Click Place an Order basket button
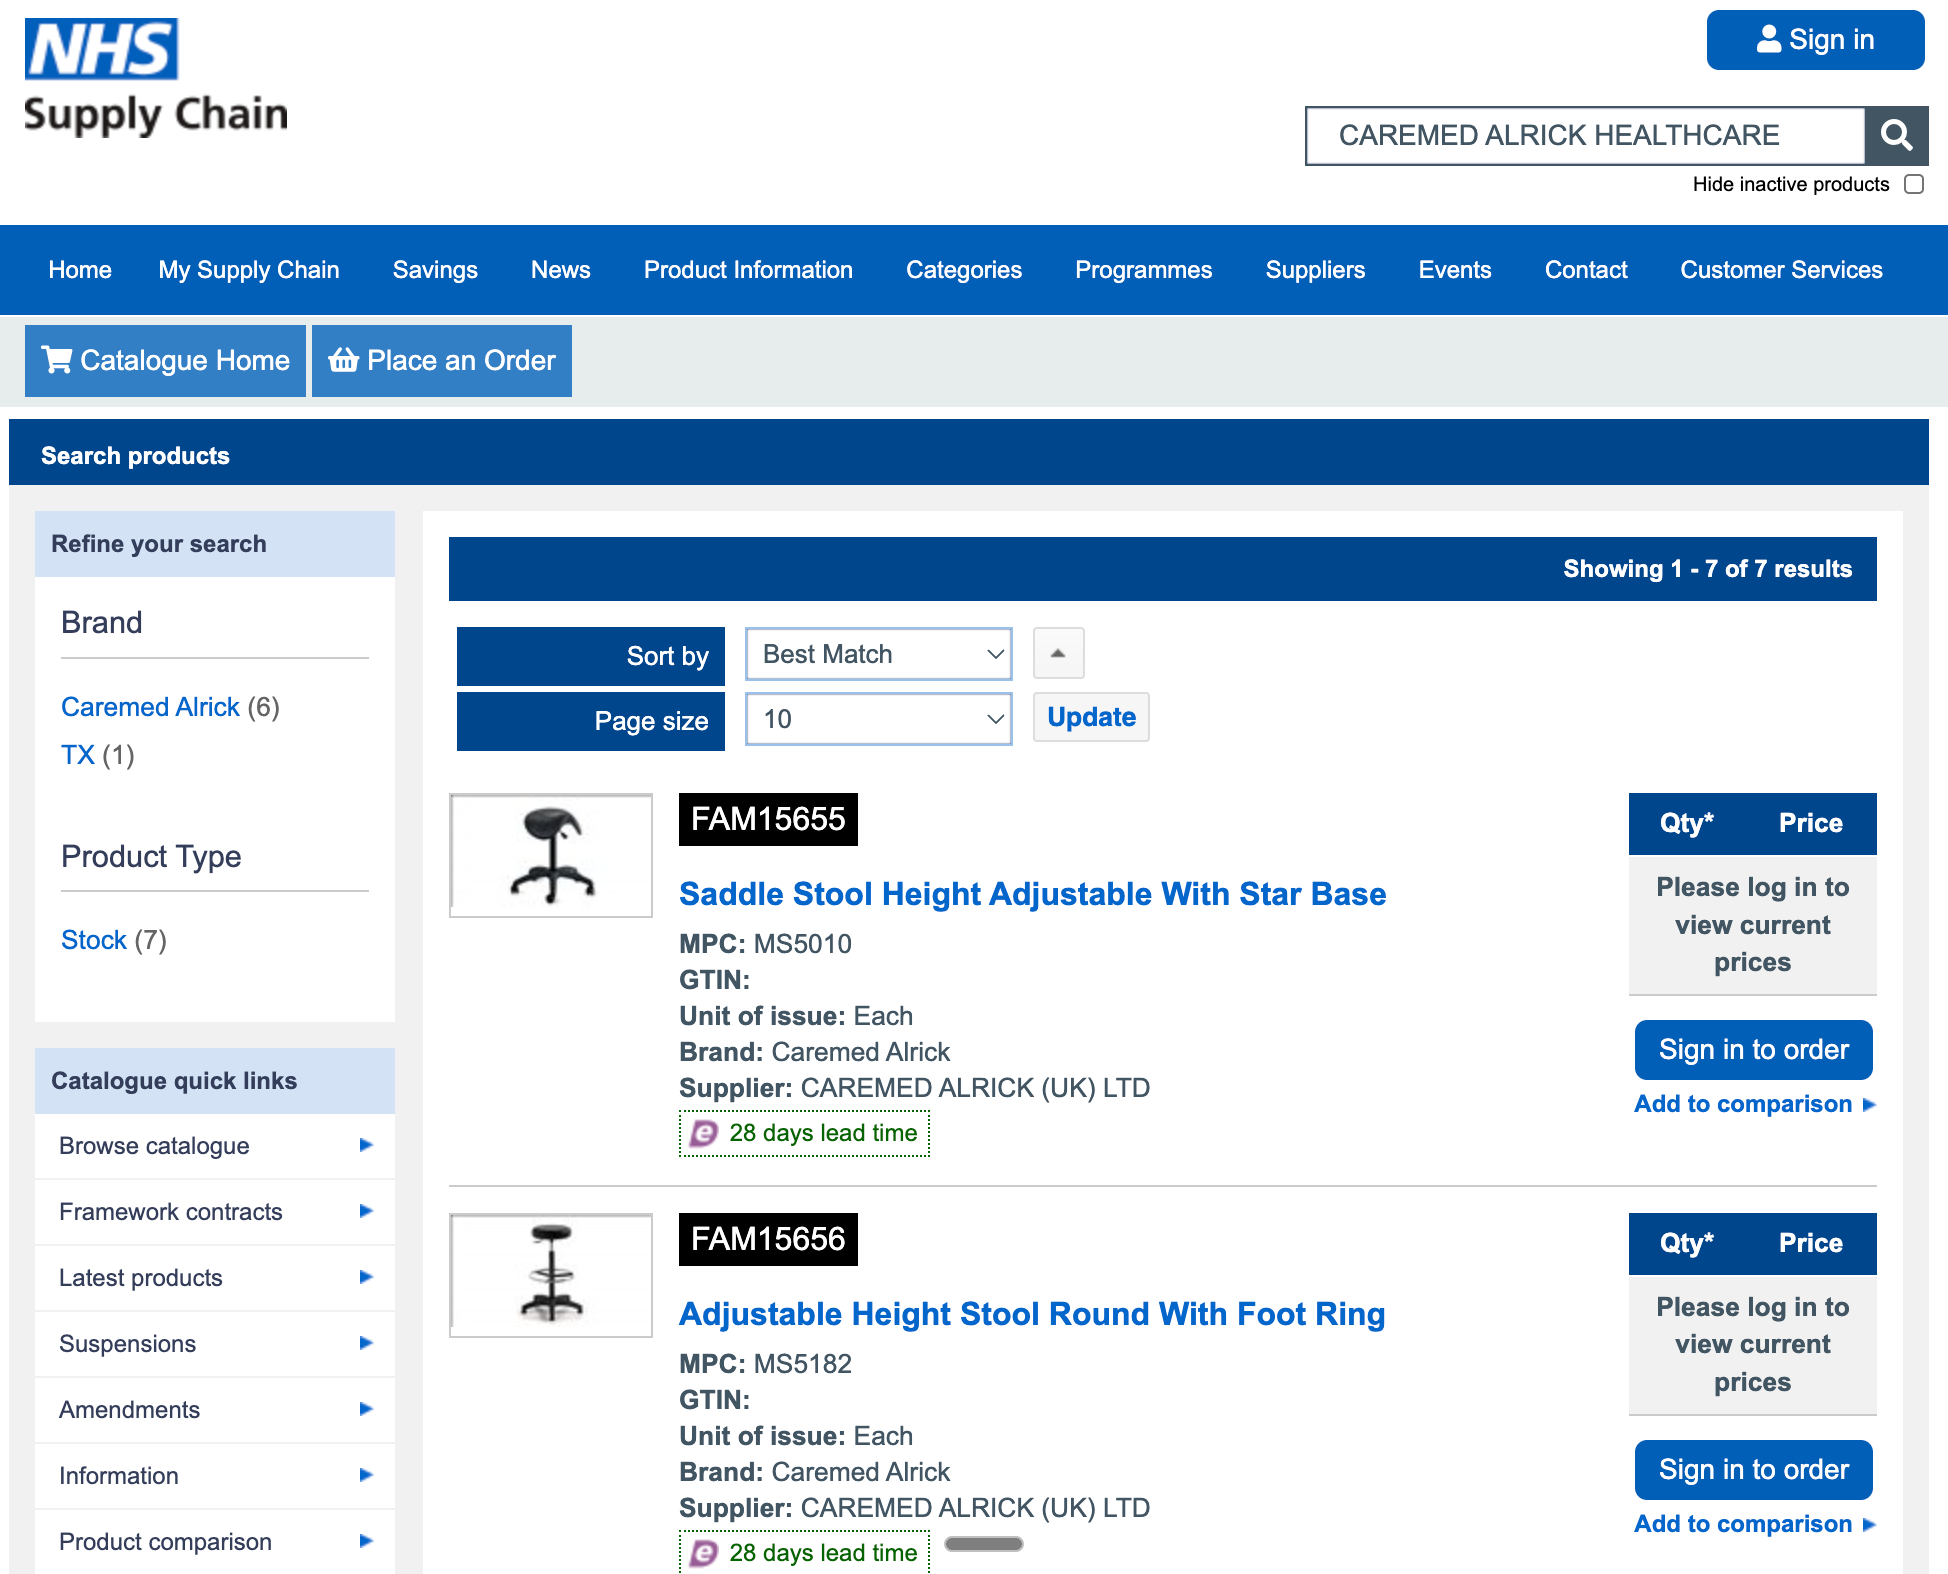The width and height of the screenshot is (1948, 1574). click(x=441, y=360)
